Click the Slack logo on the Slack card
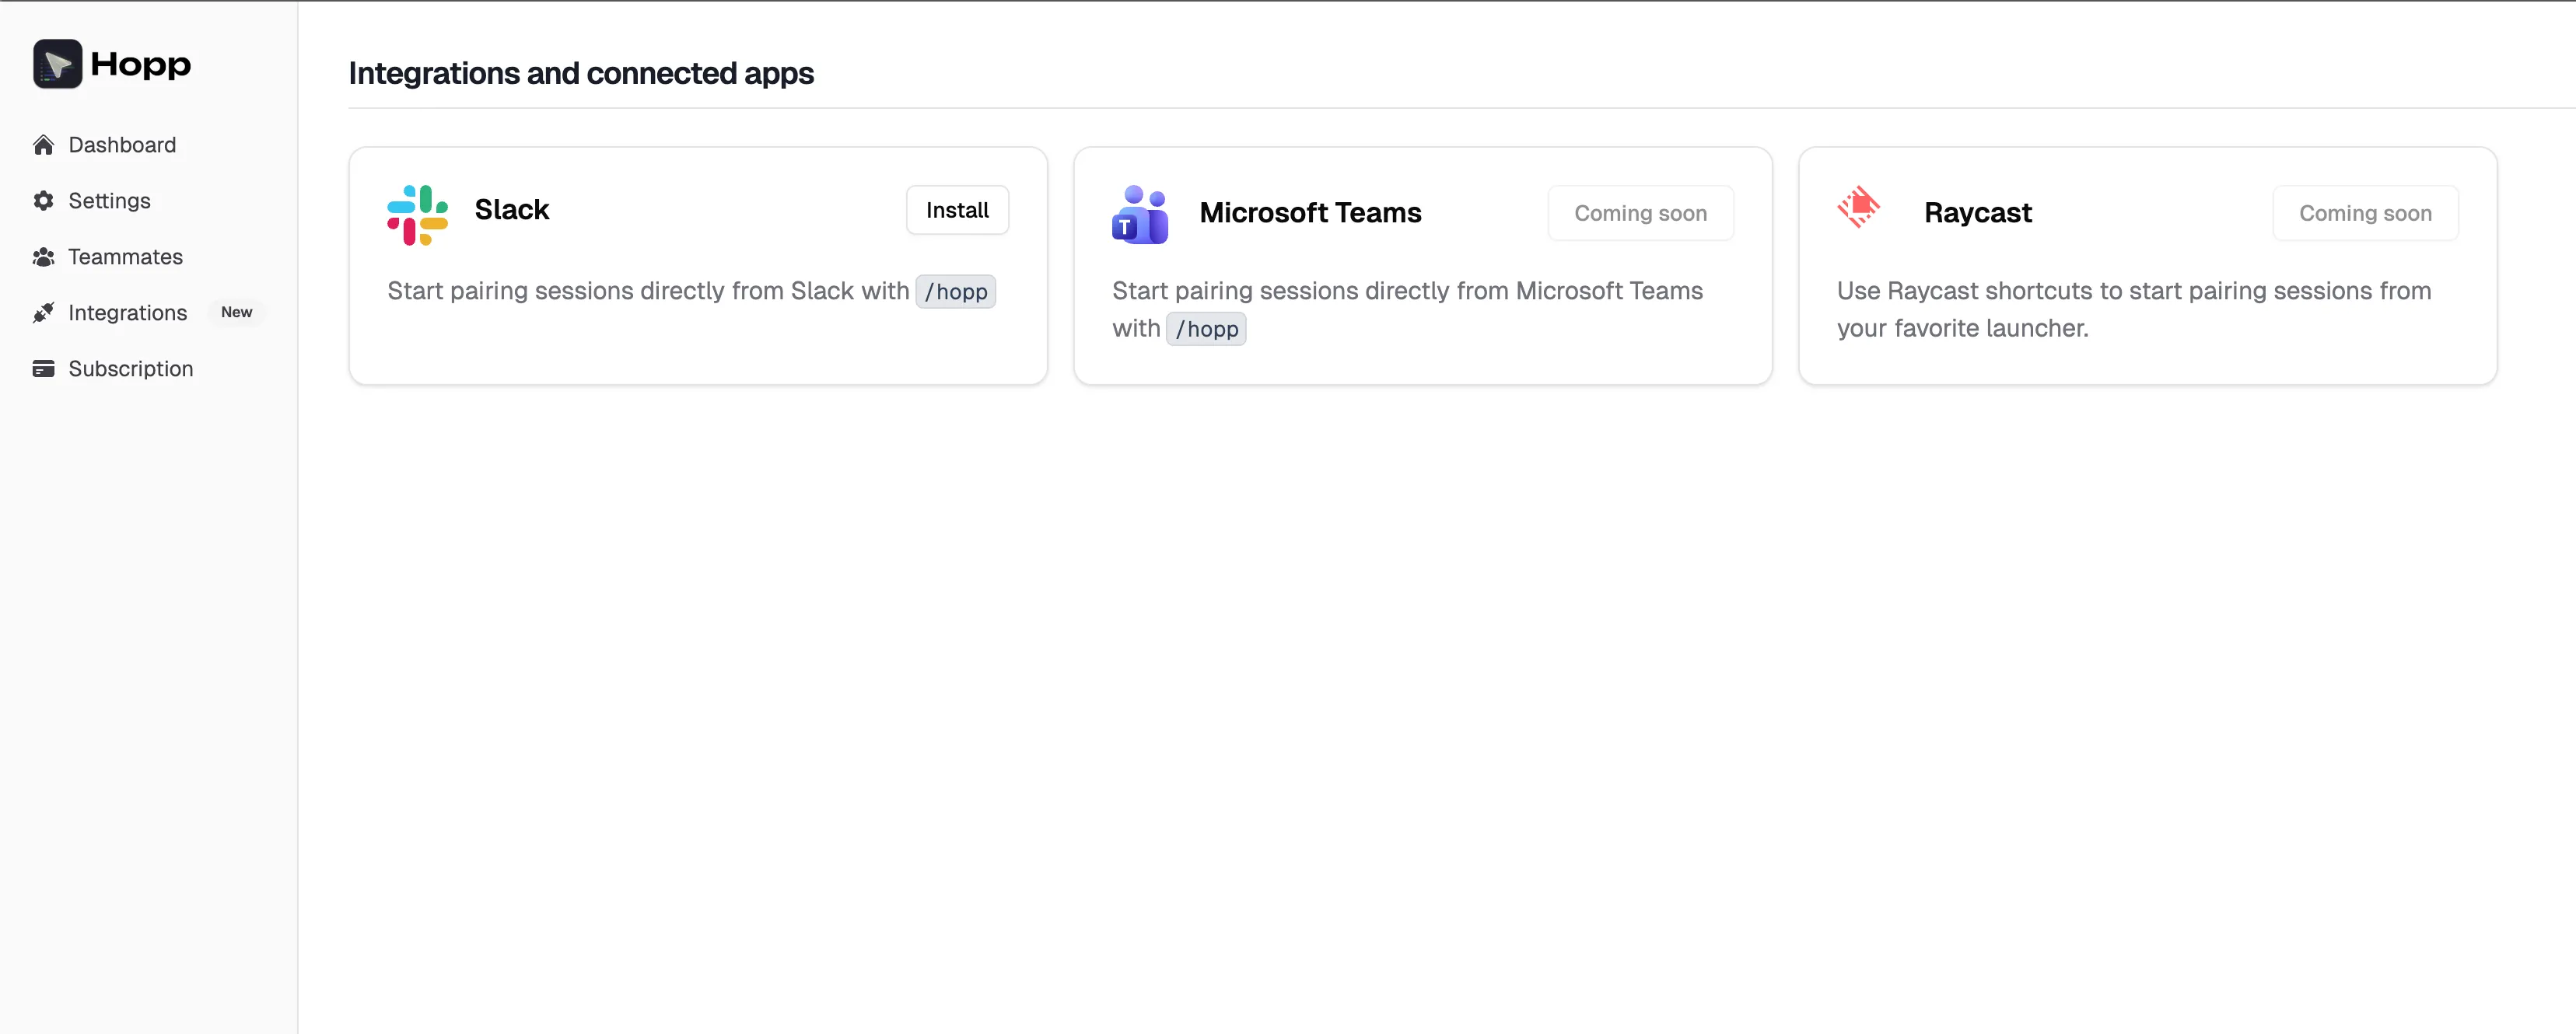2576x1034 pixels. pyautogui.click(x=417, y=213)
